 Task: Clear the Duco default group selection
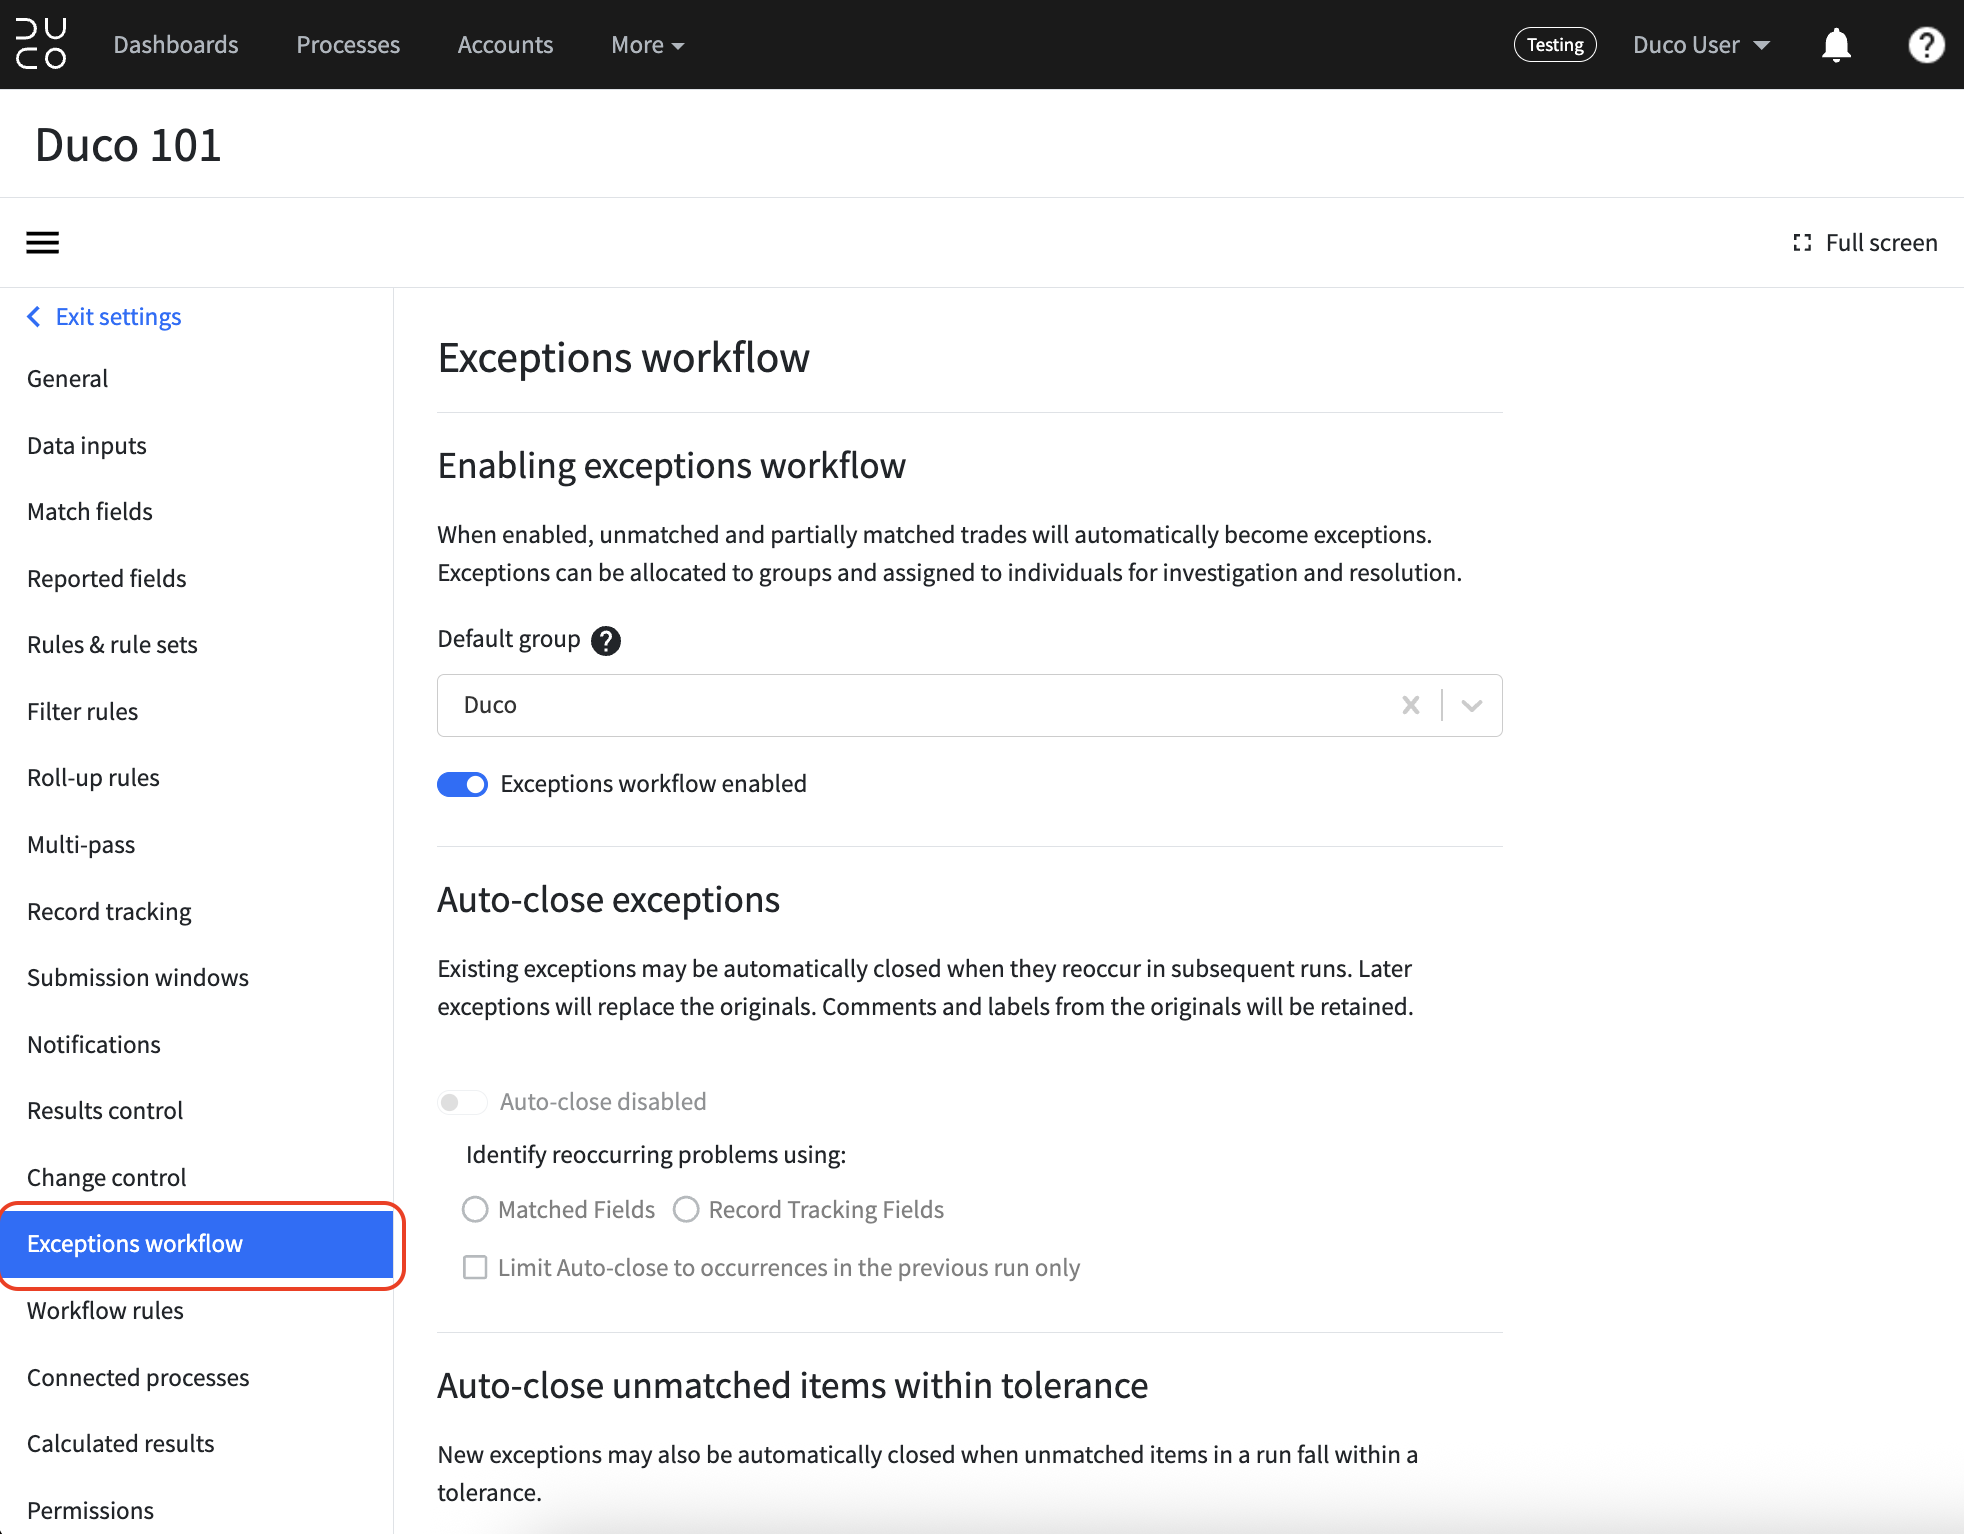point(1411,705)
